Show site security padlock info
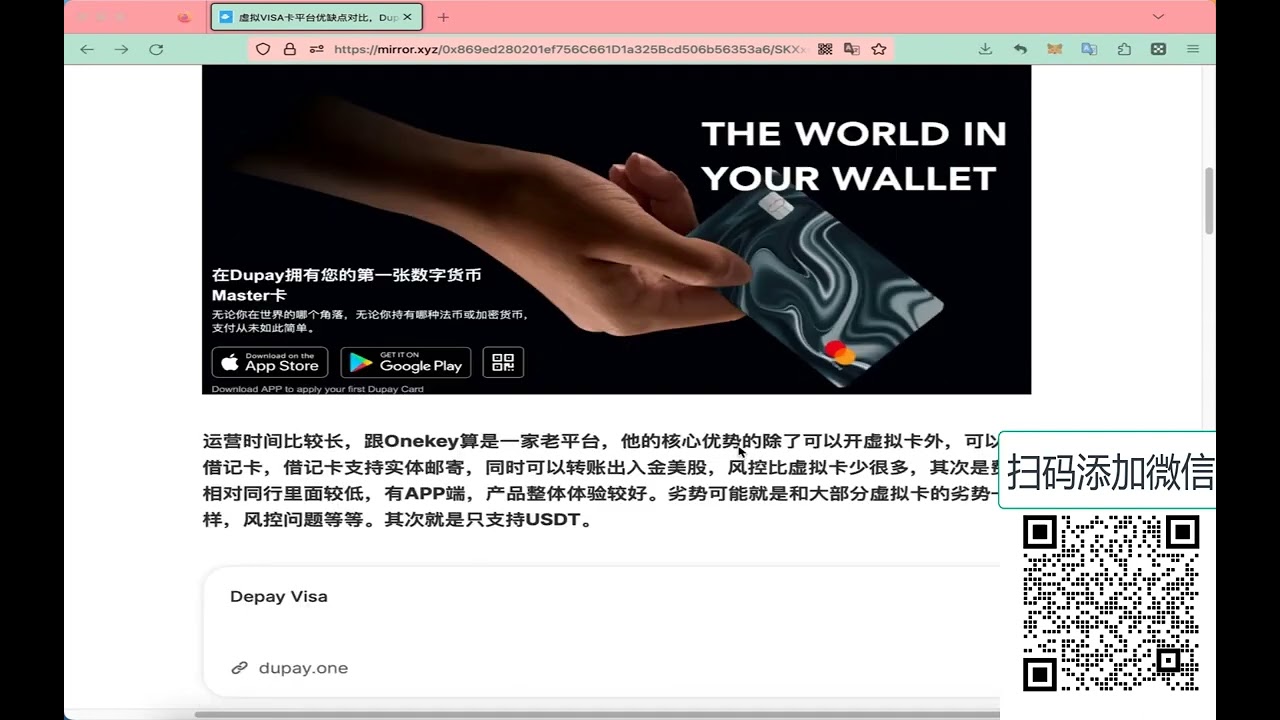The image size is (1280, 720). pos(290,49)
